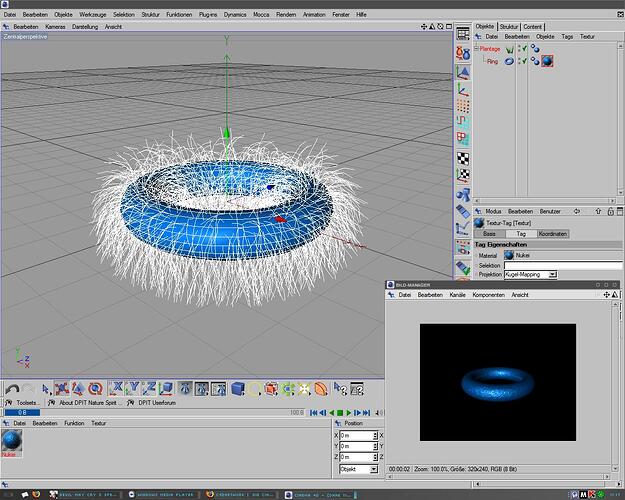This screenshot has height=500, width=625.
Task: Render to Bild-Manager icon
Action: pos(202,389)
